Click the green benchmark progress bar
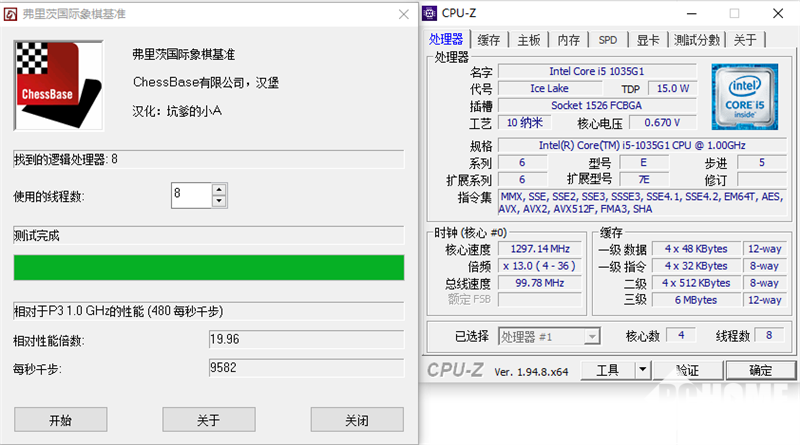Screen dimensions: 800x445 coord(209,267)
